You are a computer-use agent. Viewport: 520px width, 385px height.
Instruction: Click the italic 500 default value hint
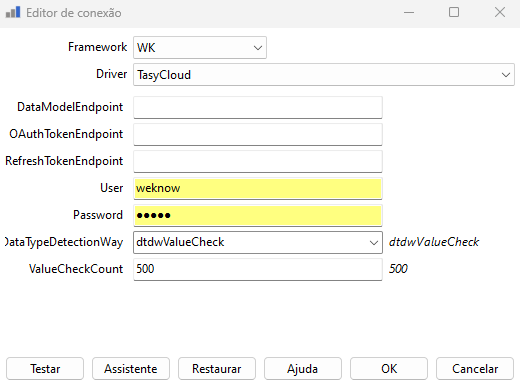click(398, 269)
